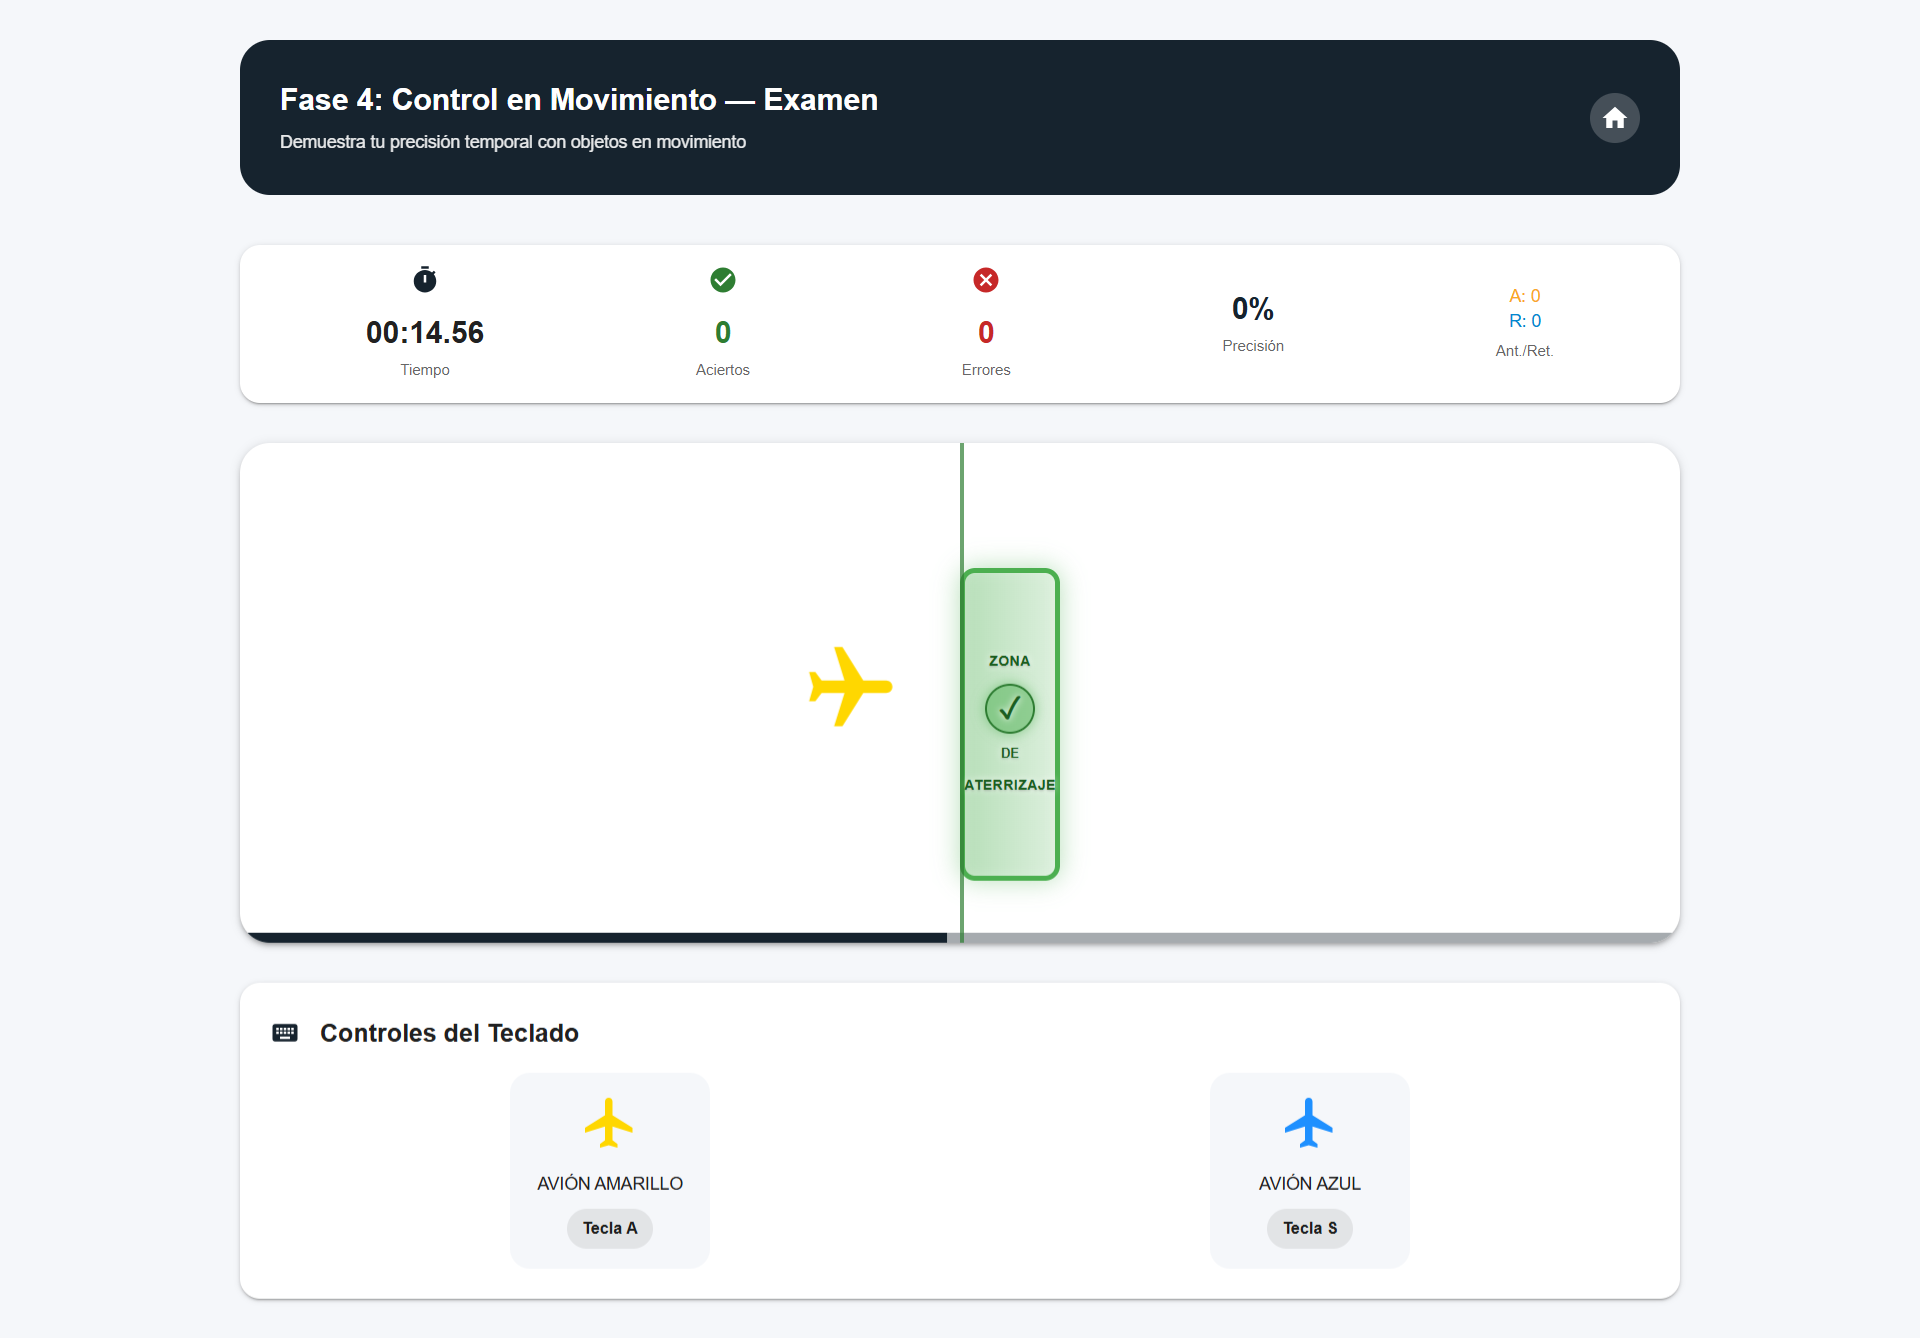The height and width of the screenshot is (1338, 1920).
Task: Click the yellow plane icon for AVIÓN AMARILLO
Action: [x=609, y=1122]
